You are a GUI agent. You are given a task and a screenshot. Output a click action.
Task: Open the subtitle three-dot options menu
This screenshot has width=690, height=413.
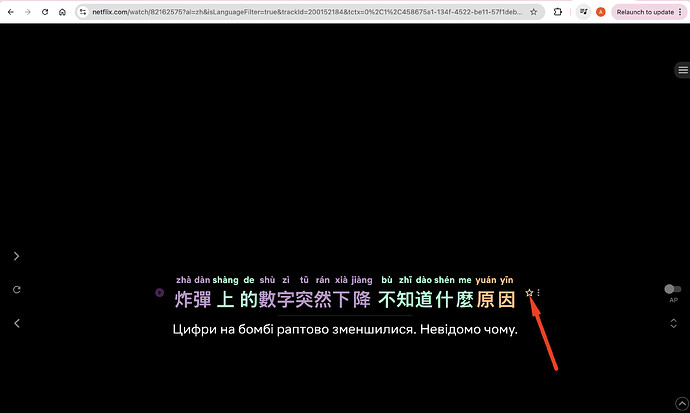pyautogui.click(x=539, y=293)
